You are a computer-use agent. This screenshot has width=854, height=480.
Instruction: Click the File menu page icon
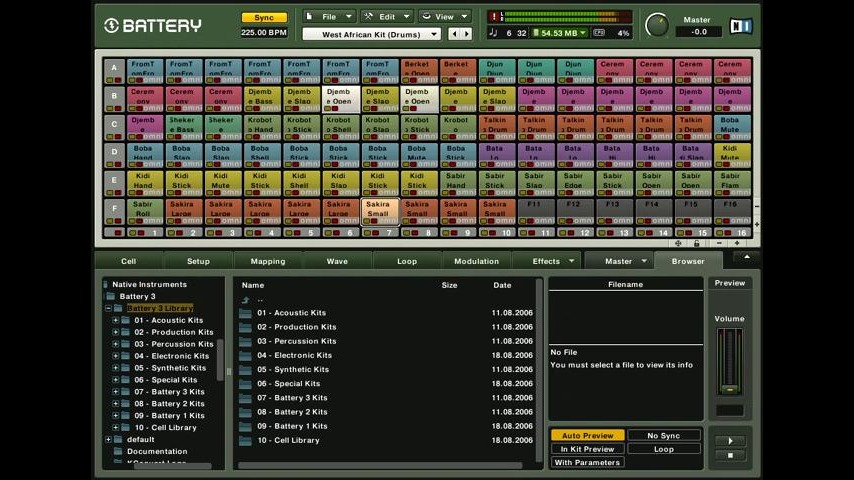[309, 17]
